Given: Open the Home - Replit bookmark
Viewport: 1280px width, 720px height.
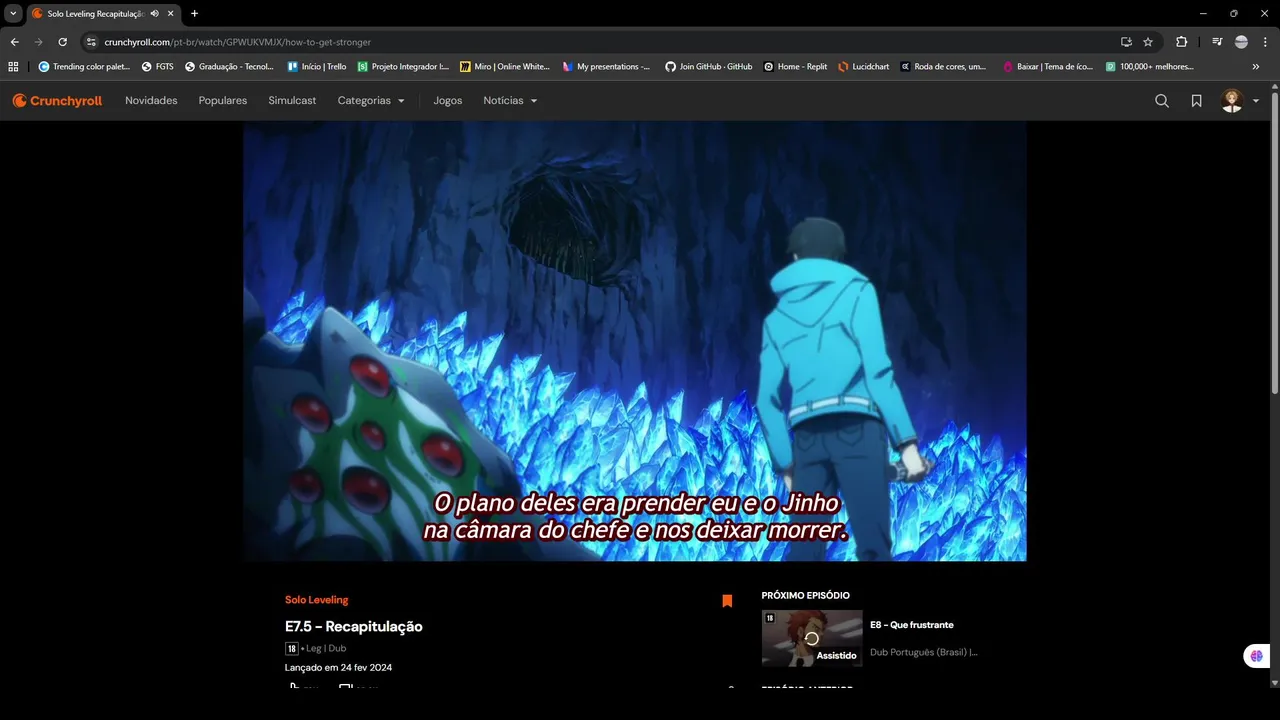Looking at the screenshot, I should pyautogui.click(x=796, y=67).
